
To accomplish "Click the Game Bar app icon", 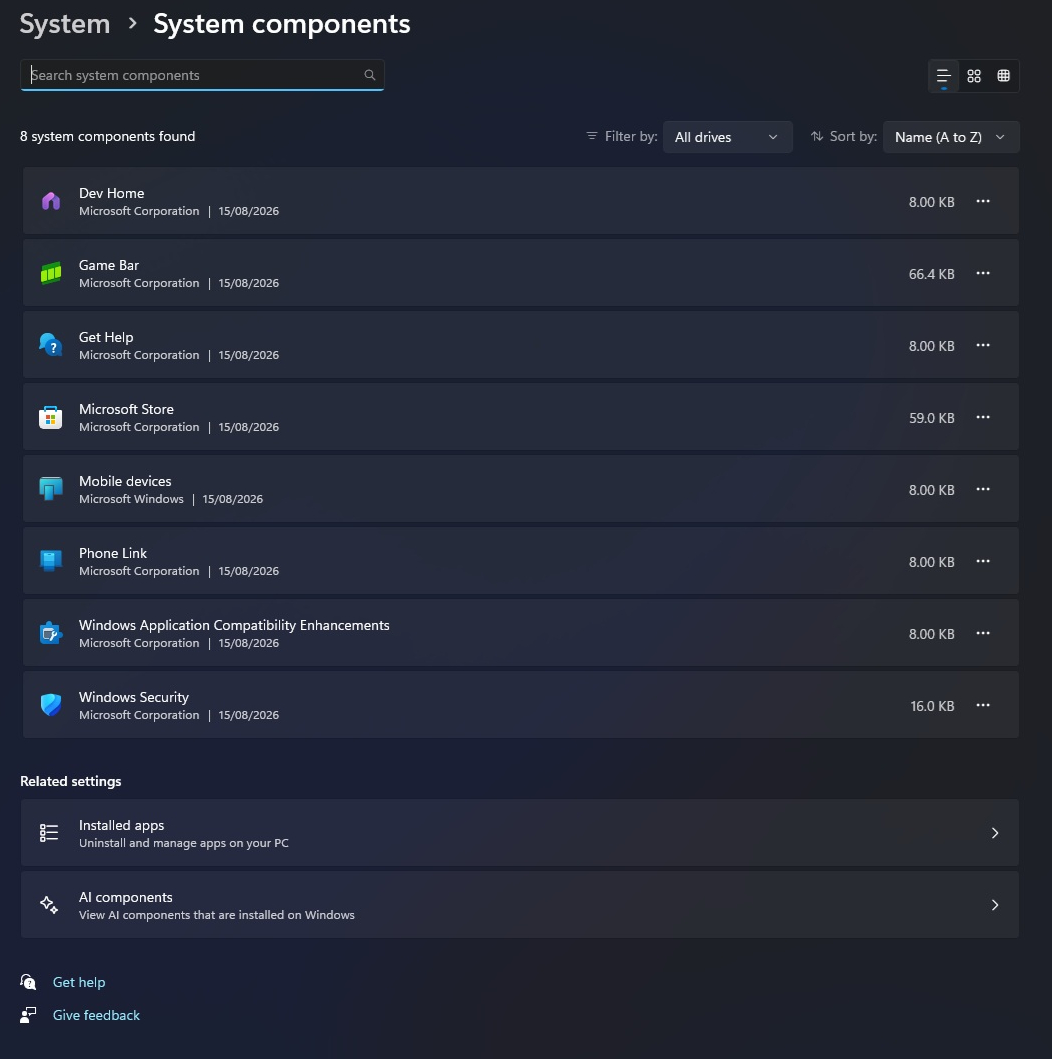I will (x=51, y=274).
